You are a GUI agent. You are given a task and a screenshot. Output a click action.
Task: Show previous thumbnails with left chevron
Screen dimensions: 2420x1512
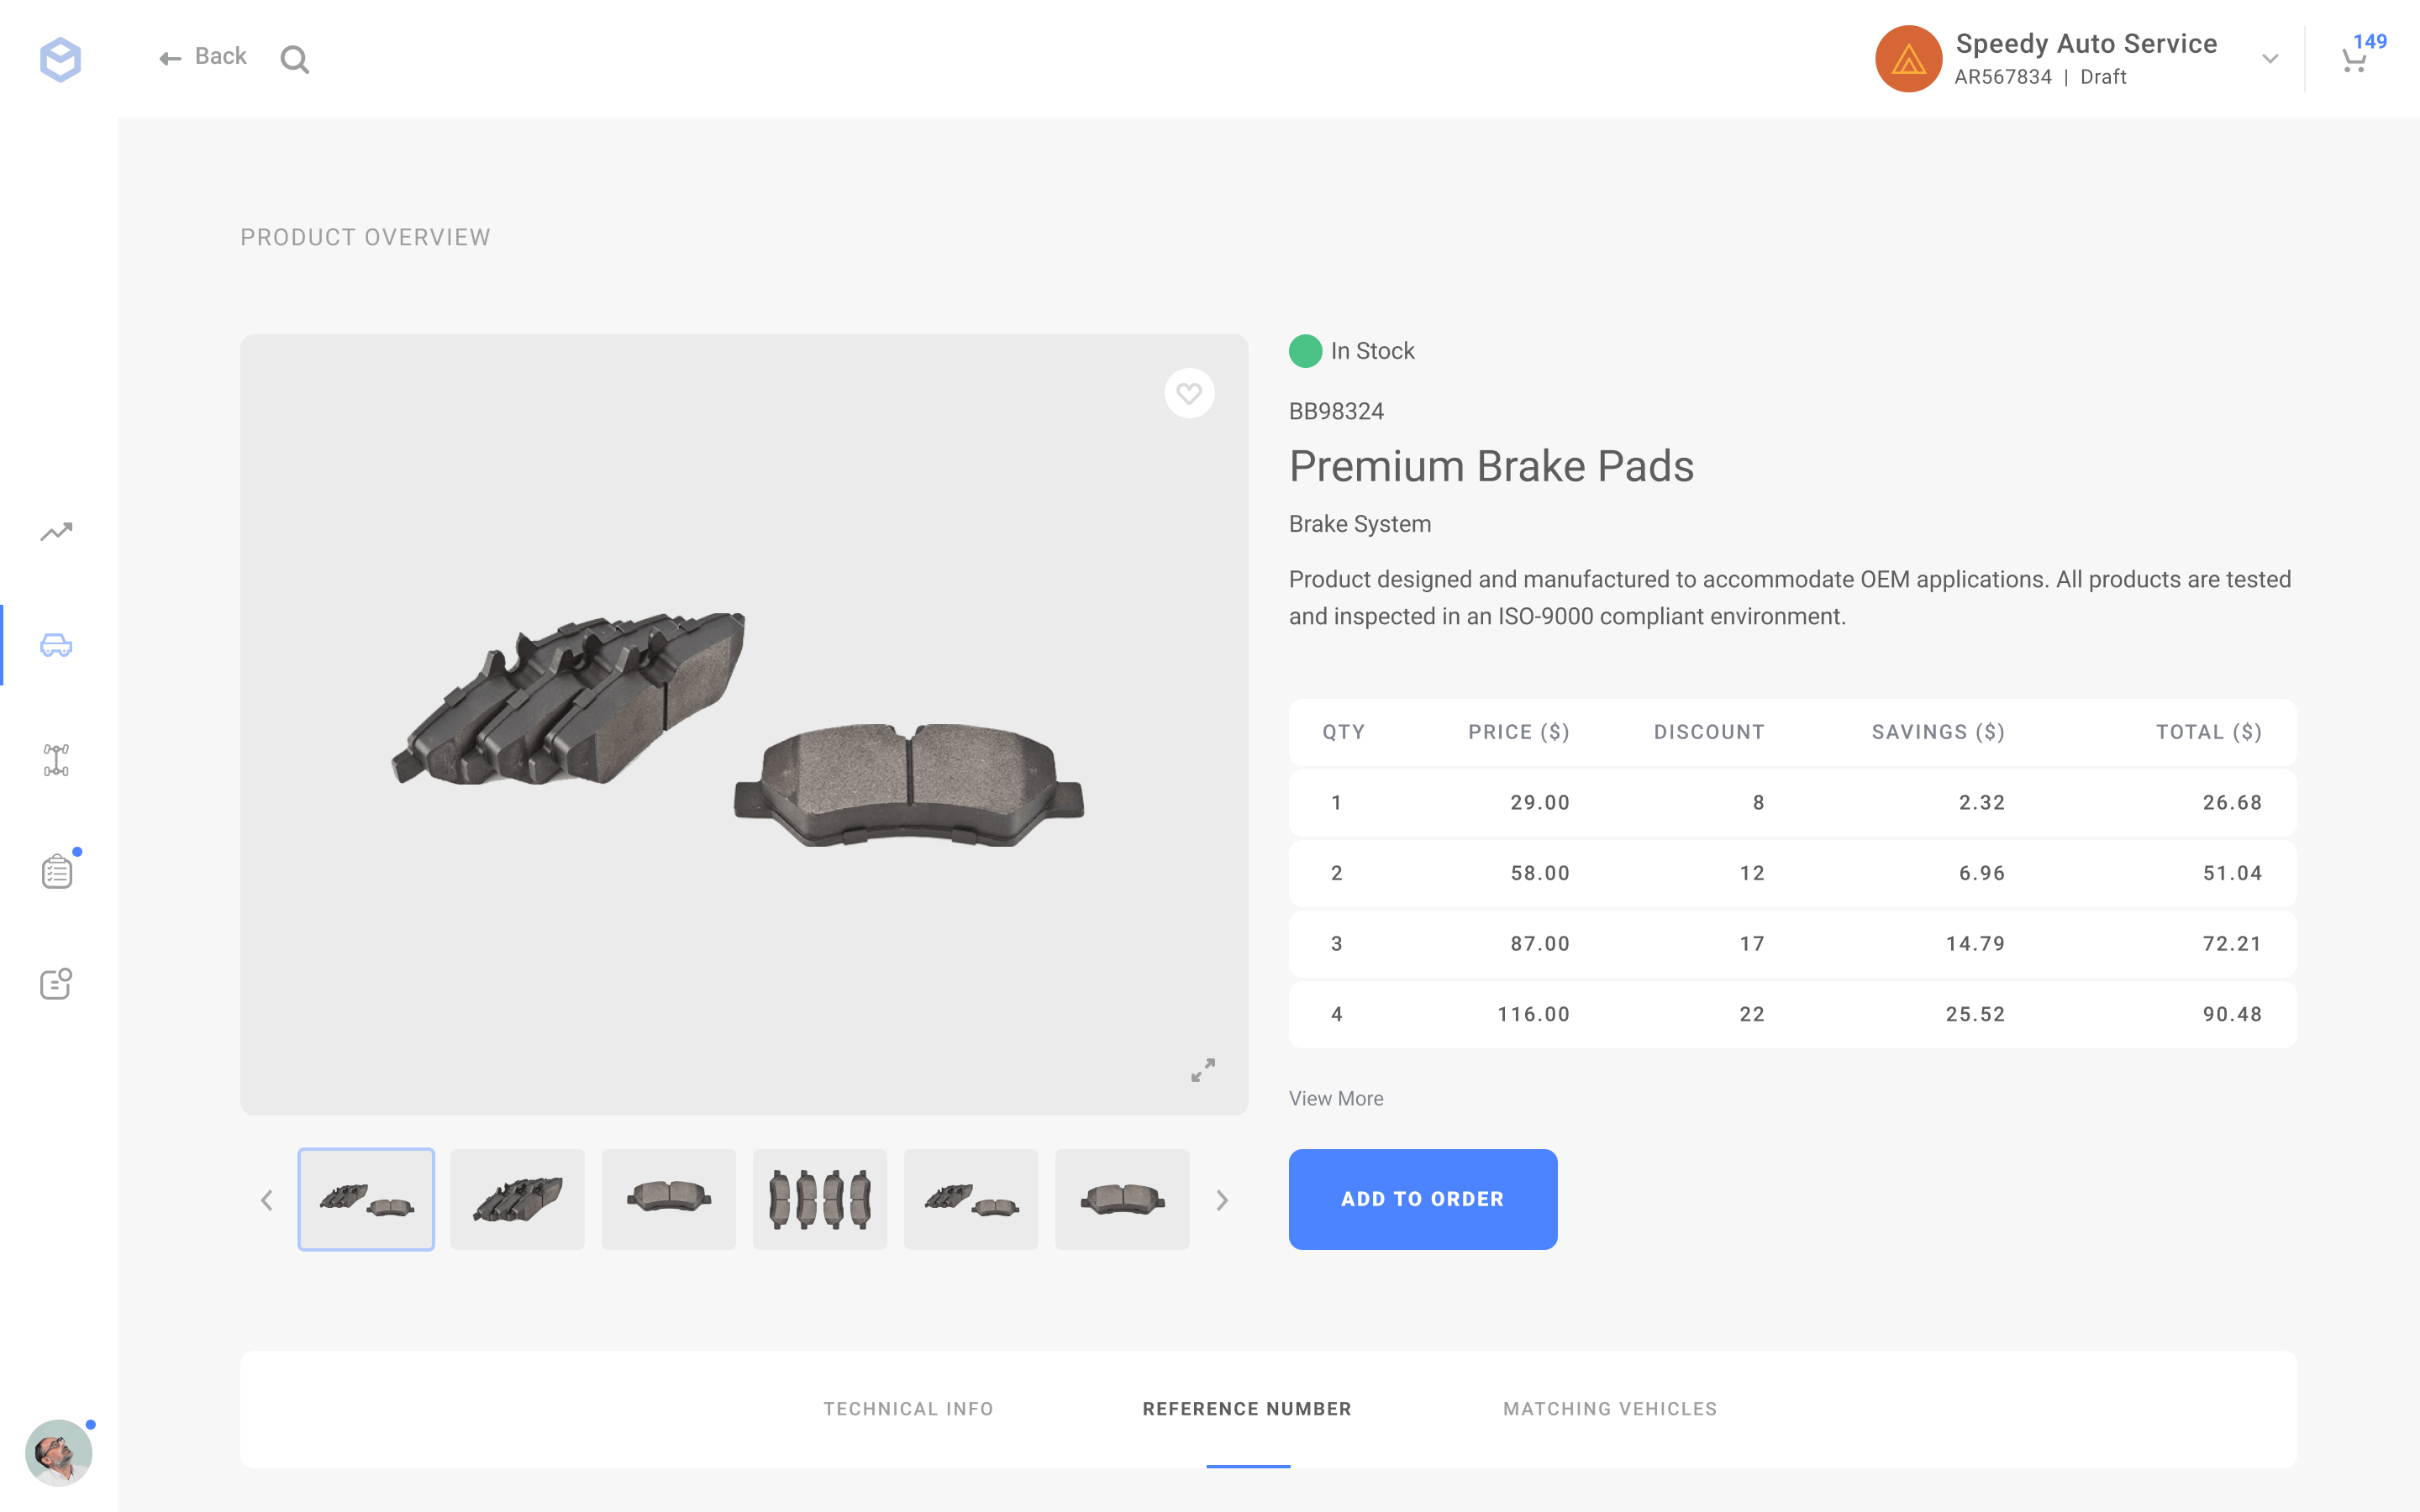[x=267, y=1200]
